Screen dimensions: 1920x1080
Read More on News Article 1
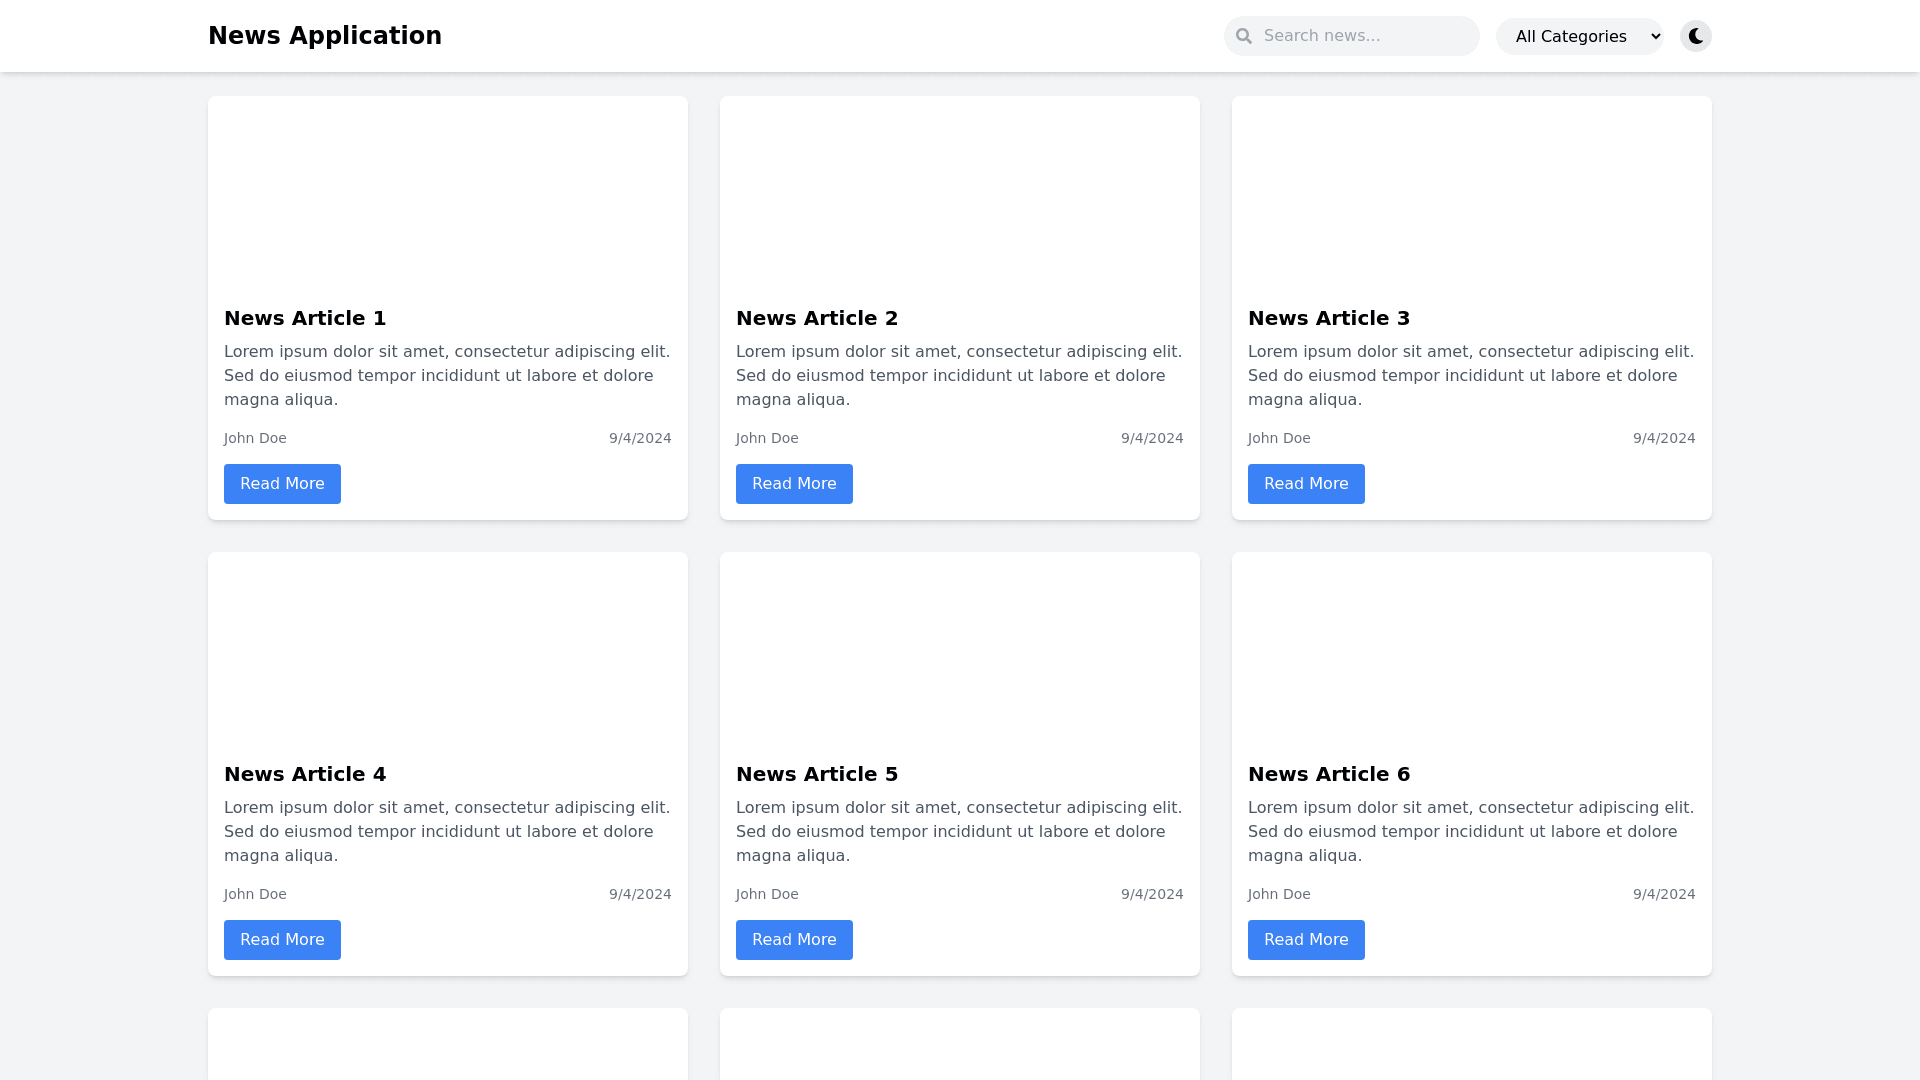point(282,484)
